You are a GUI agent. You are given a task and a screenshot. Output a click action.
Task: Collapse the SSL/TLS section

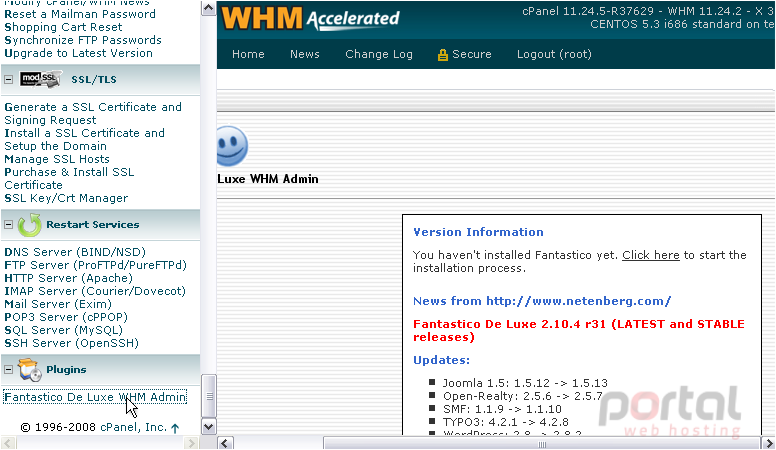pos(8,79)
